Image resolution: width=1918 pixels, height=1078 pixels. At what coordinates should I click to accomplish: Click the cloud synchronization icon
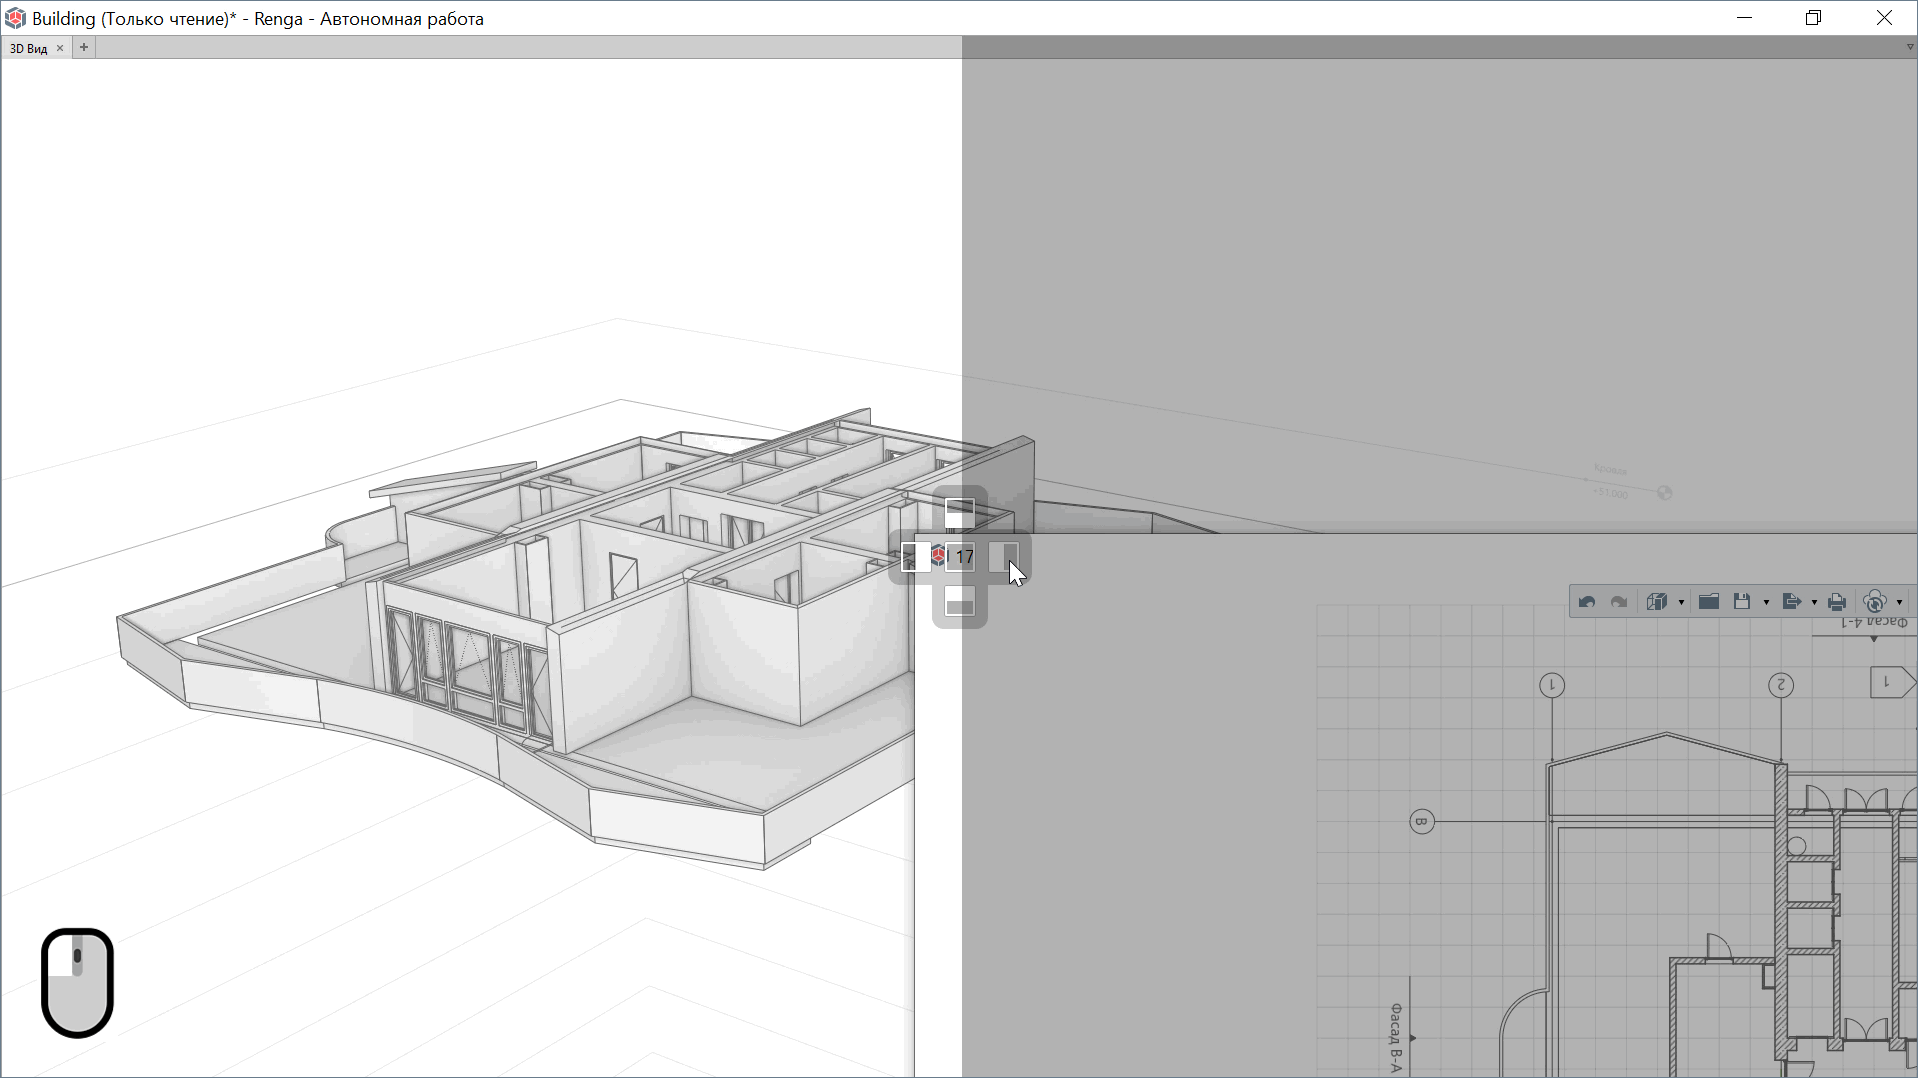pos(1875,602)
